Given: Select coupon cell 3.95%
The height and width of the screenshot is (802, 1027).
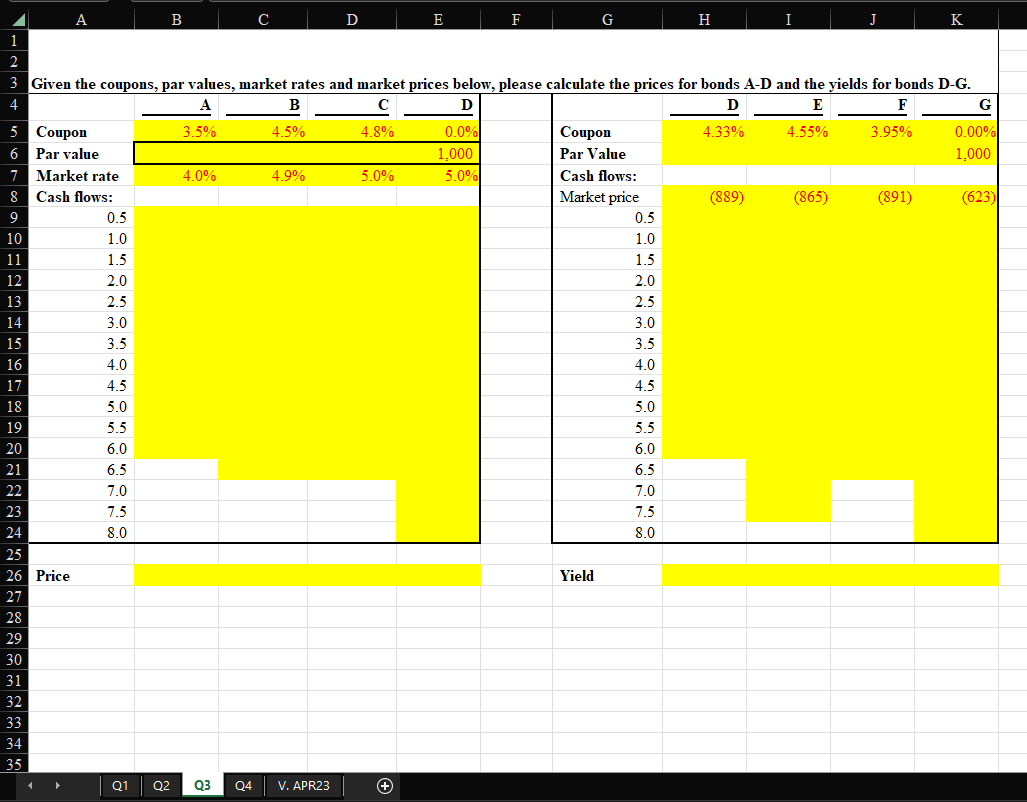Looking at the screenshot, I should [872, 132].
